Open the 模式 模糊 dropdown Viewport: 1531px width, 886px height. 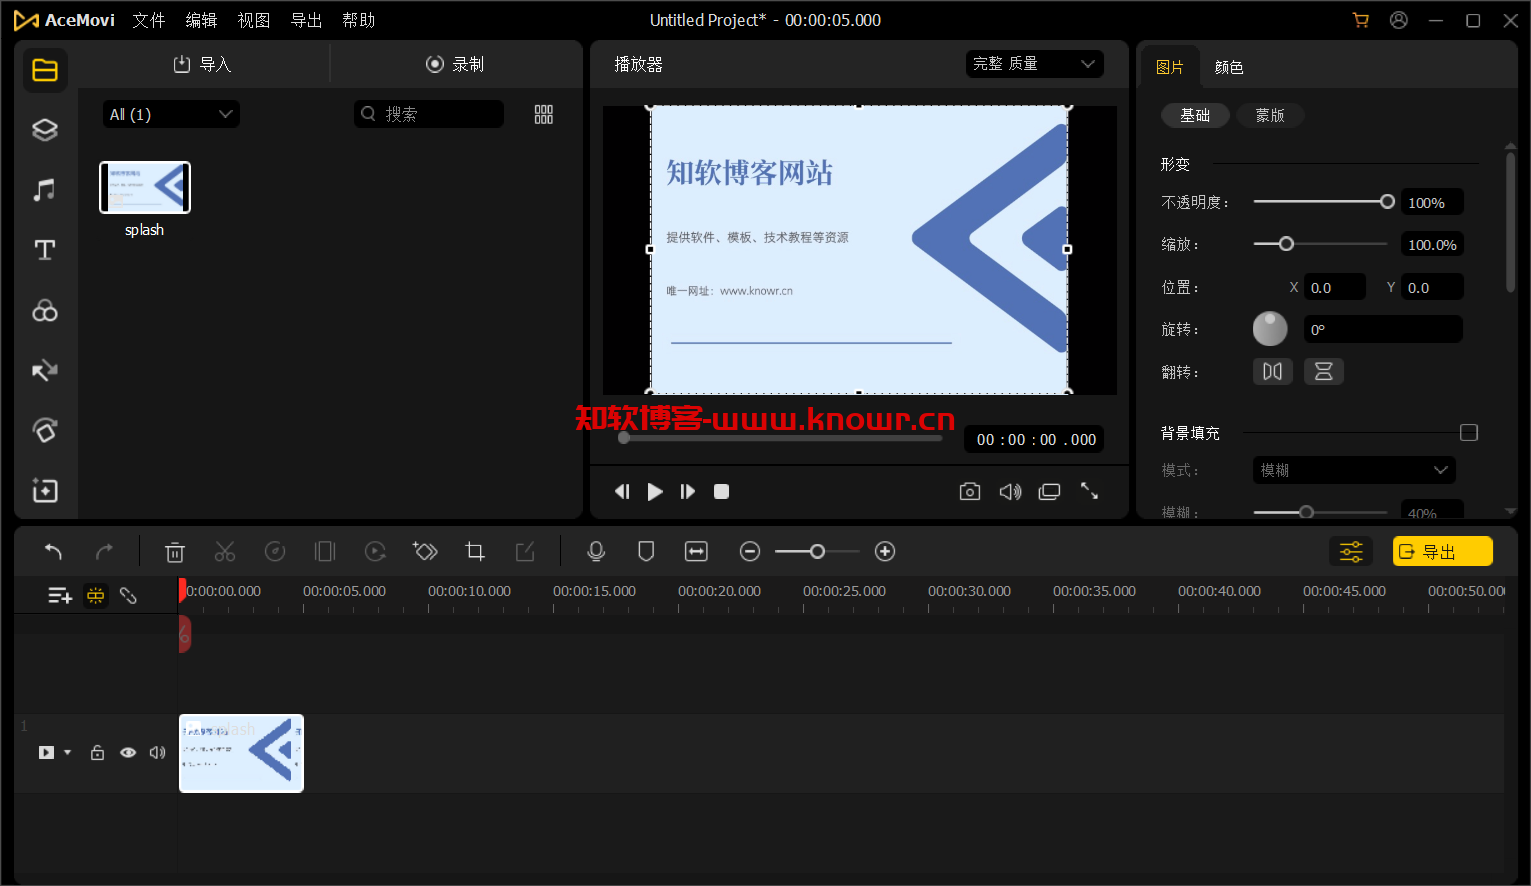[1354, 470]
